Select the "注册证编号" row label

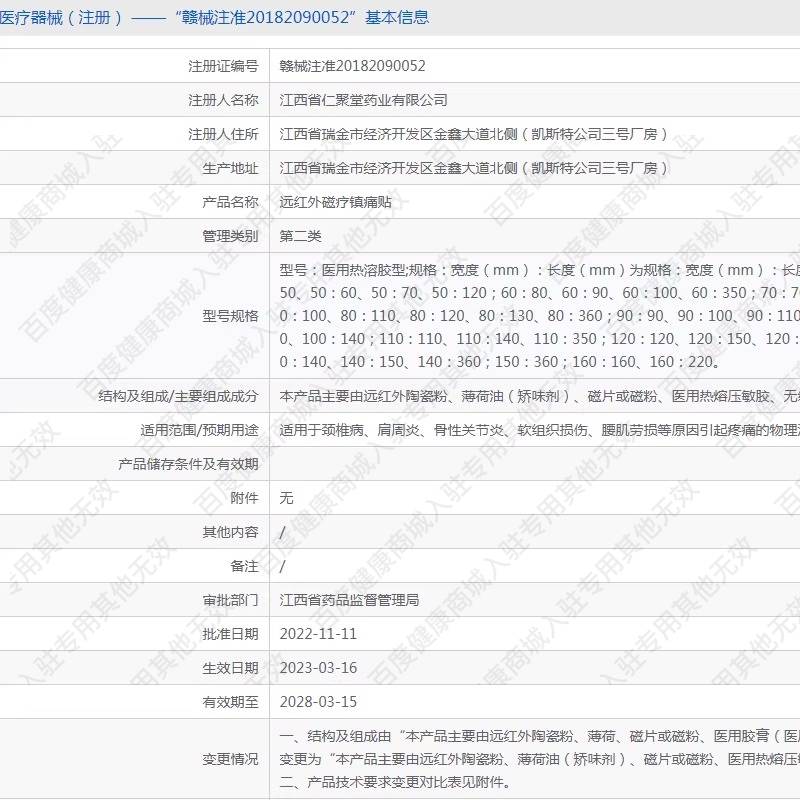pyautogui.click(x=223, y=66)
